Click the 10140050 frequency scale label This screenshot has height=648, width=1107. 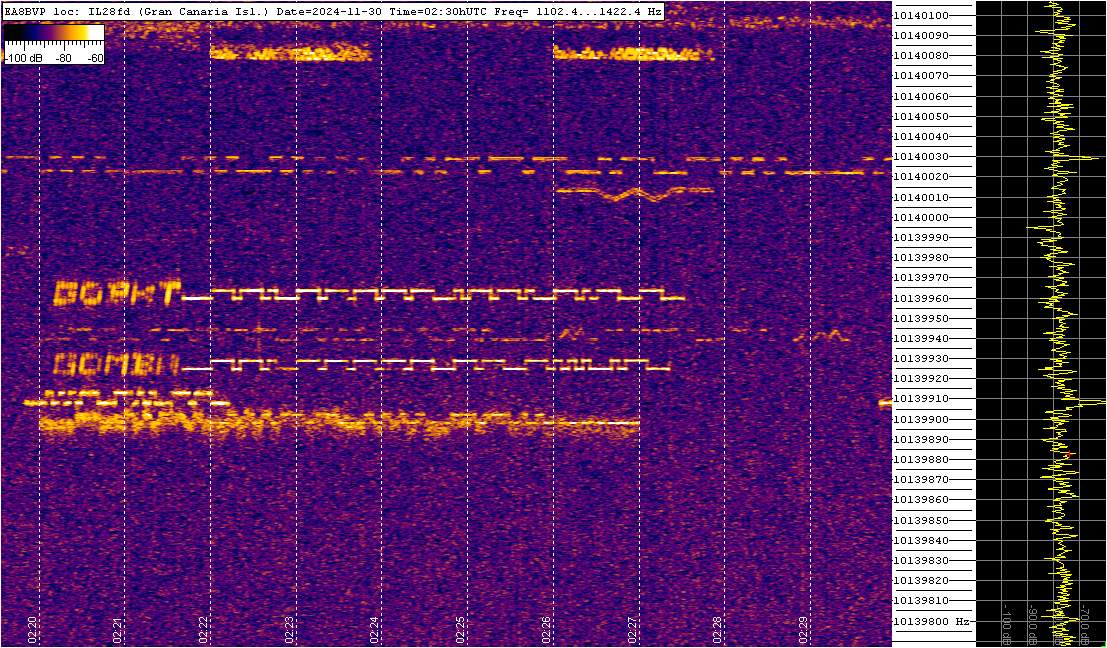(921, 116)
